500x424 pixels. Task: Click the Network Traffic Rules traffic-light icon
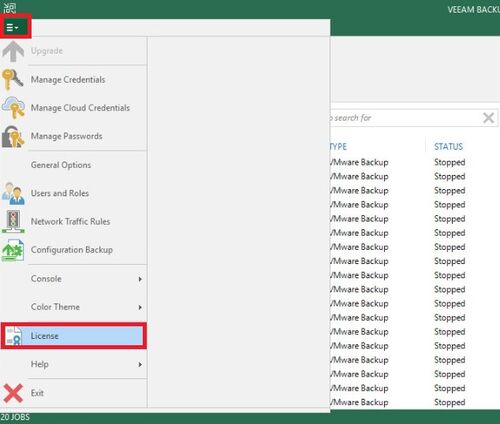pyautogui.click(x=13, y=222)
